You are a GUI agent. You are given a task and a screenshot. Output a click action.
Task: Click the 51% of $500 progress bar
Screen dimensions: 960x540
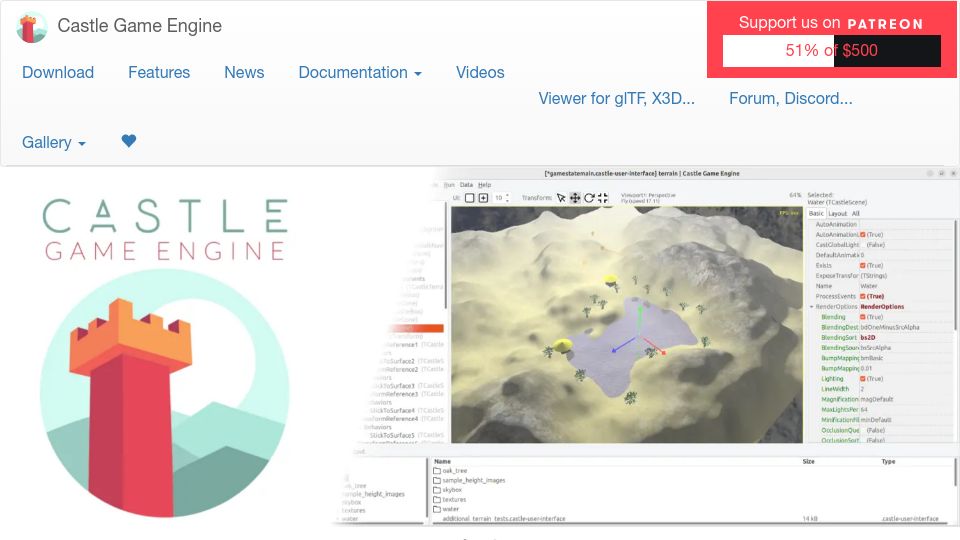831,50
